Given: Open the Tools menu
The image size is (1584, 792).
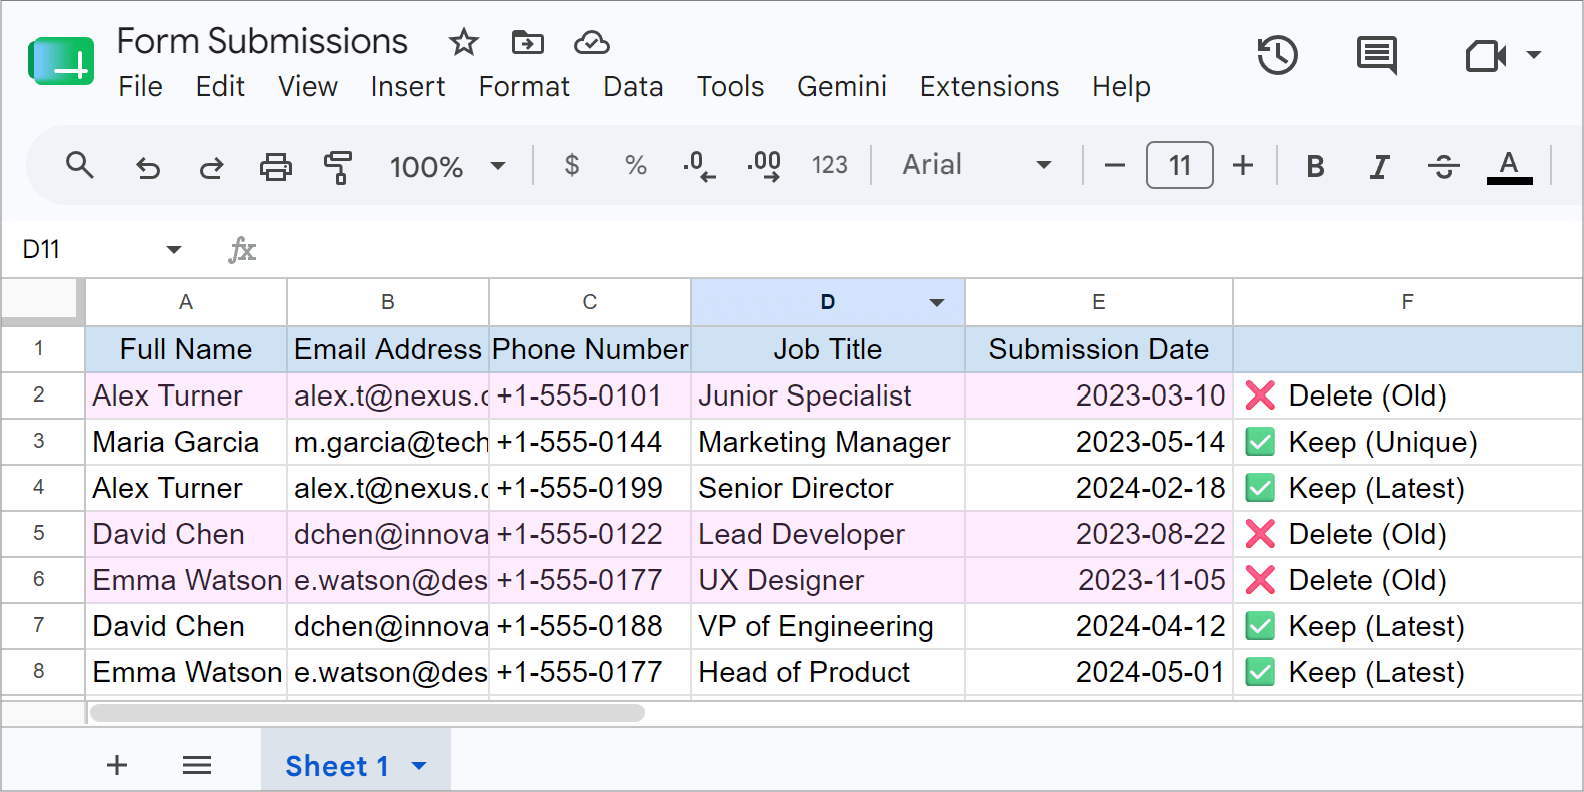Looking at the screenshot, I should pos(730,87).
